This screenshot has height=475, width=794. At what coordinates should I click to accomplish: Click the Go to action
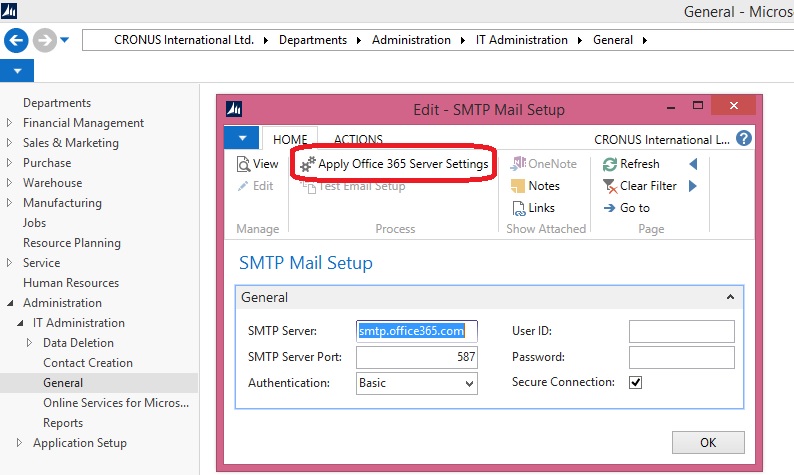click(626, 208)
